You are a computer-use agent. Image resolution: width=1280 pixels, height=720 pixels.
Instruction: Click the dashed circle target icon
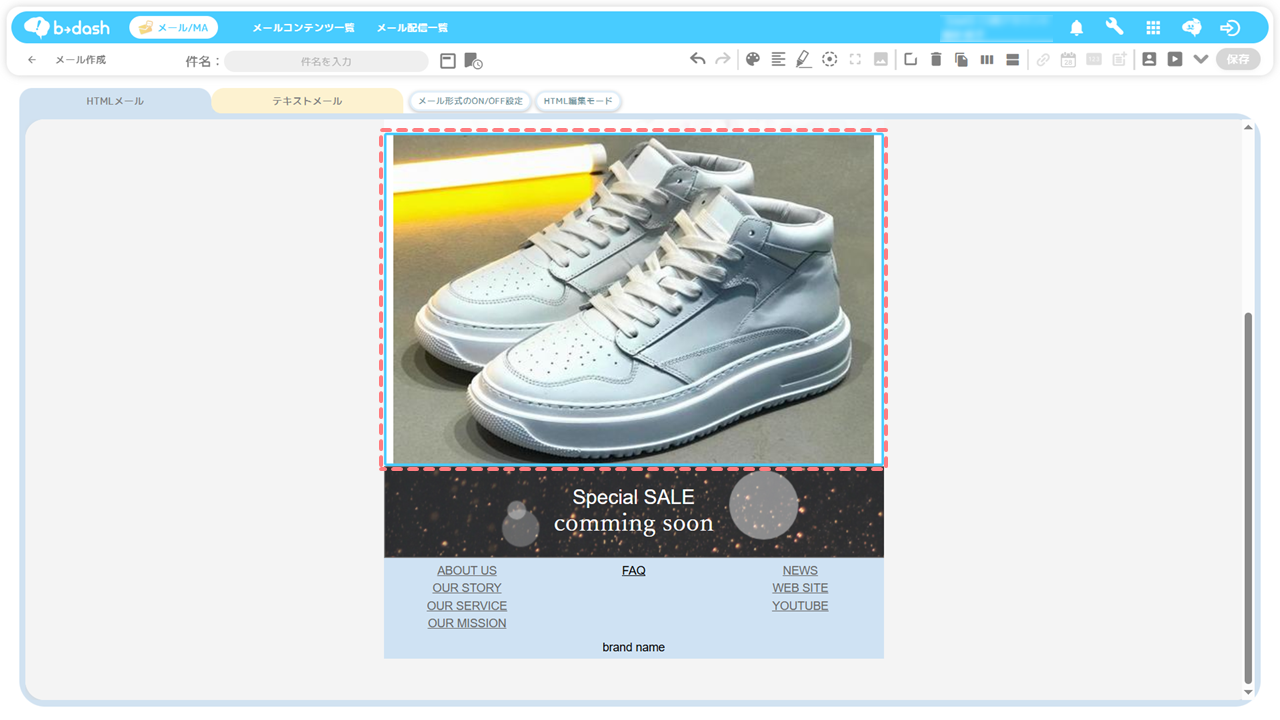829,59
